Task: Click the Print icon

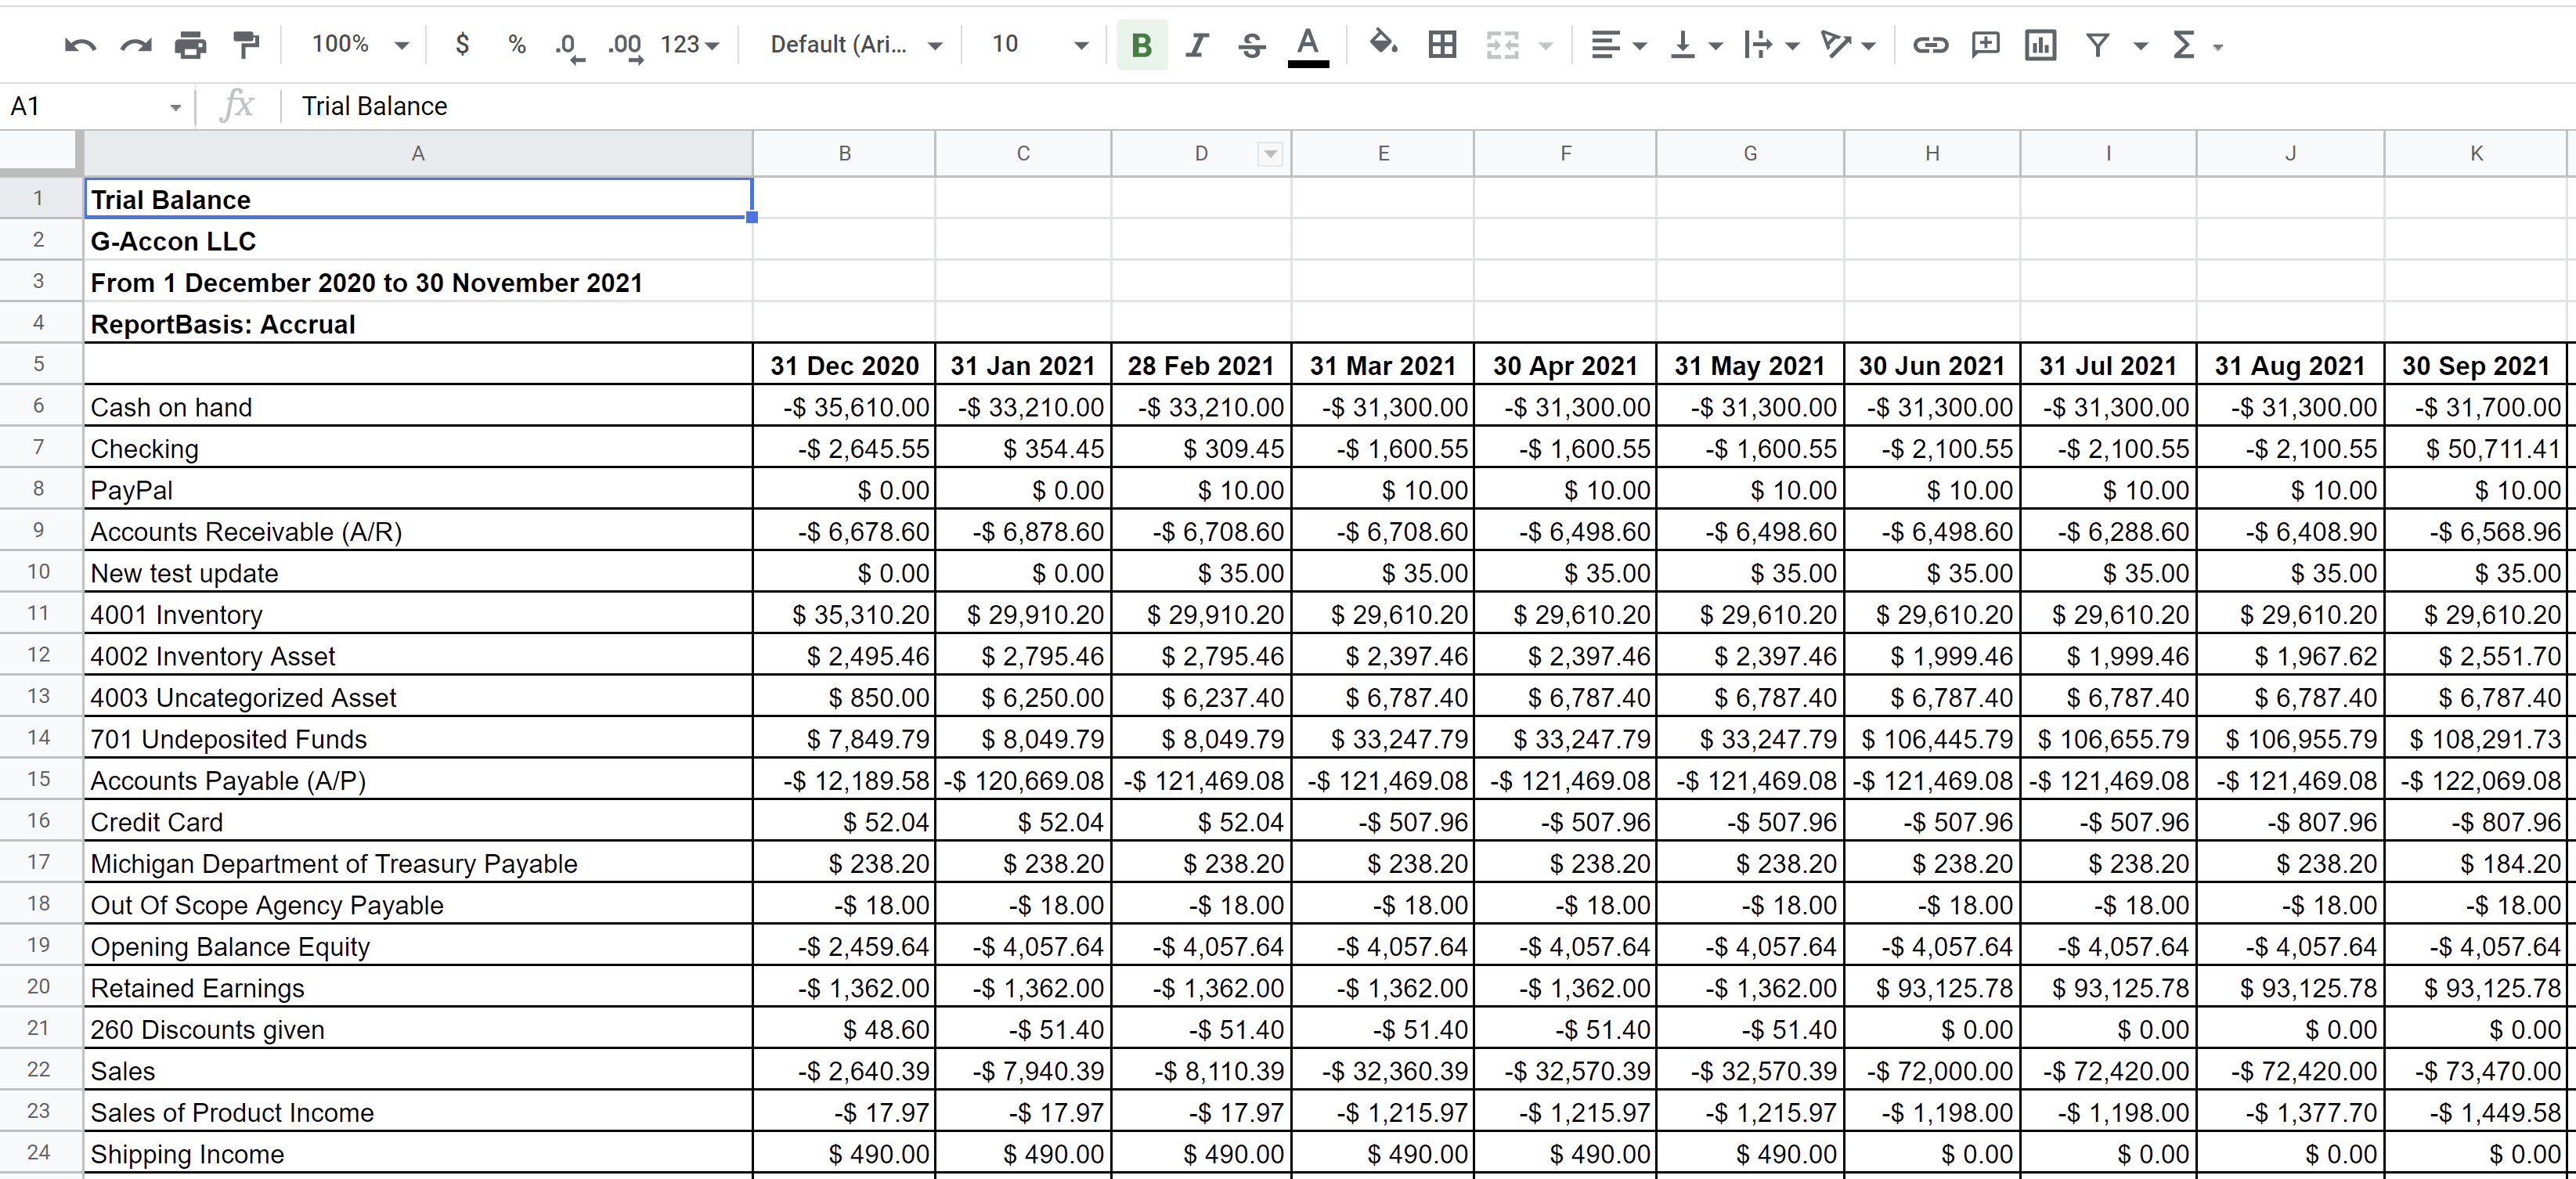Action: click(x=190, y=45)
